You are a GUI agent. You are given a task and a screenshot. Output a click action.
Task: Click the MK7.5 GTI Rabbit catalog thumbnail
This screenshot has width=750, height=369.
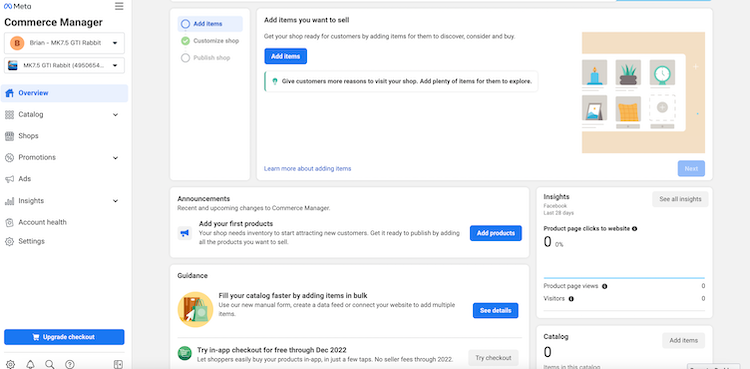(13, 66)
